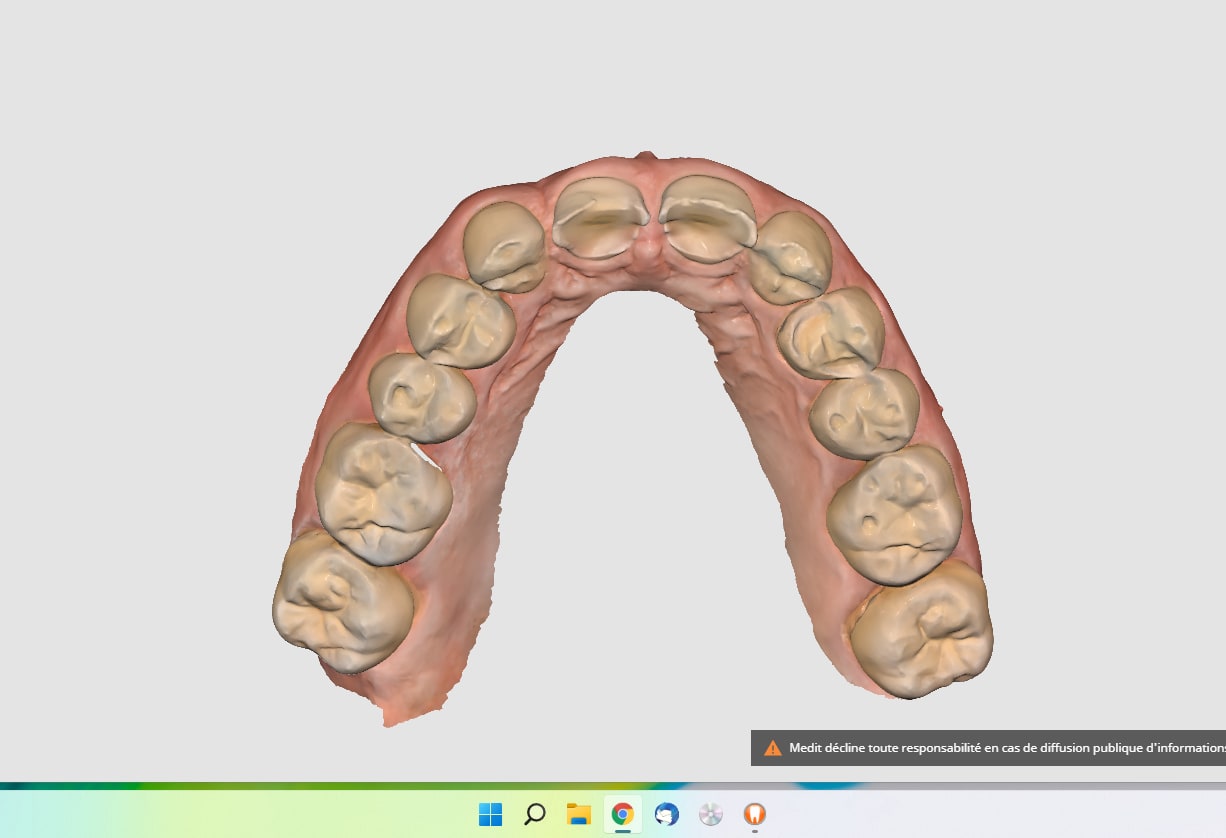
Task: Click the orange warning triangle icon
Action: tap(772, 748)
